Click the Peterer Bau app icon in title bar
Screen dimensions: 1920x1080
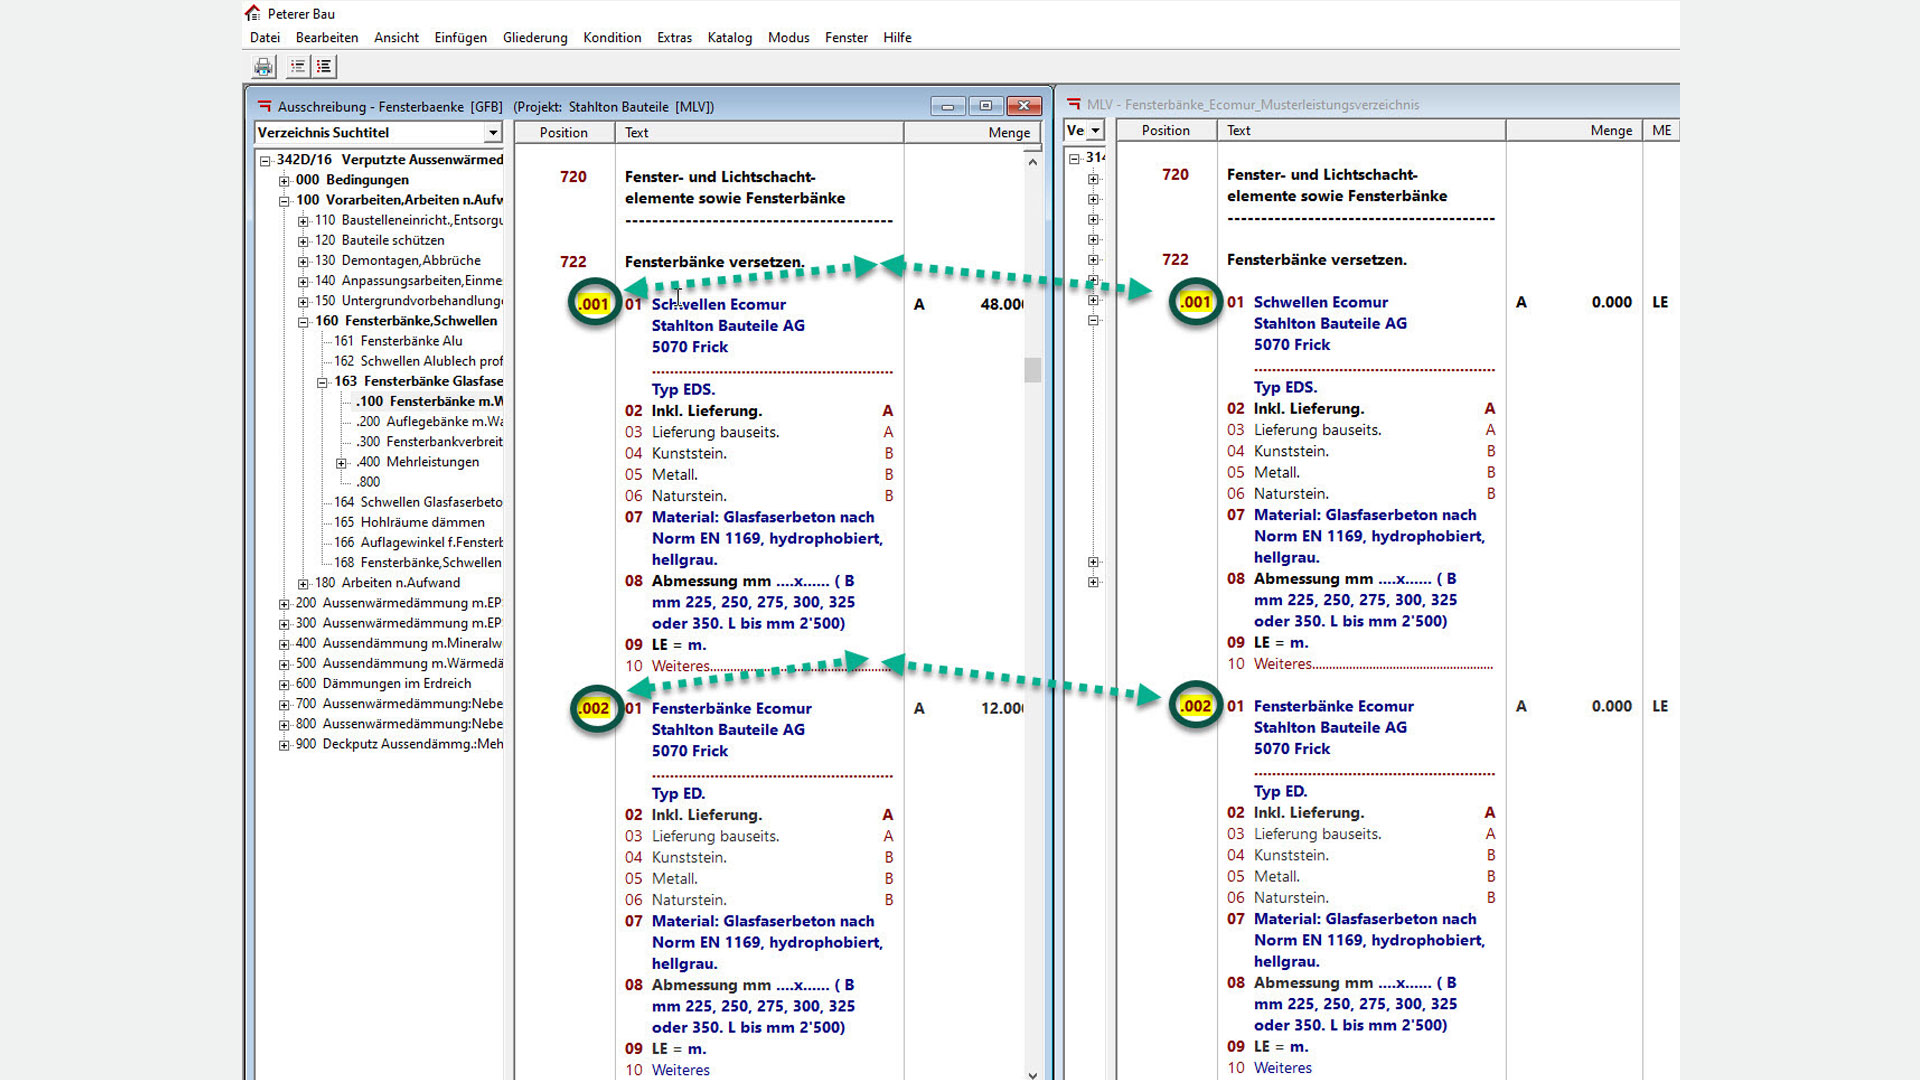253,13
